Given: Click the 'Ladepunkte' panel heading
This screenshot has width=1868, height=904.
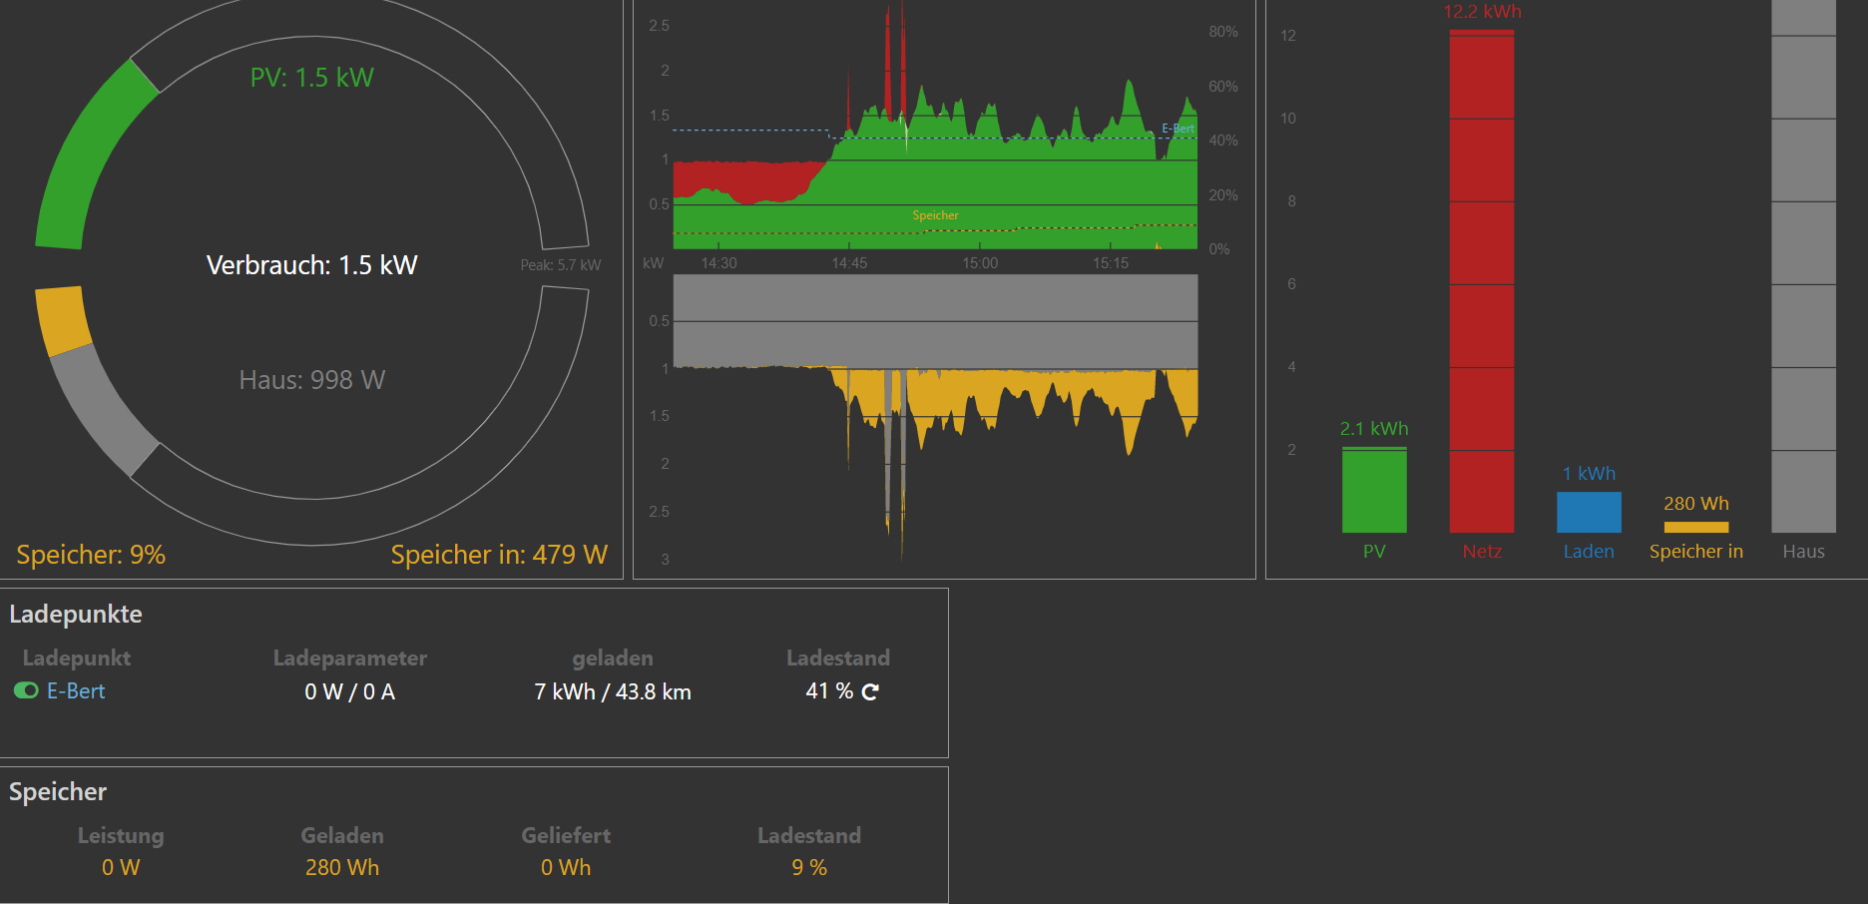Looking at the screenshot, I should coord(76,614).
